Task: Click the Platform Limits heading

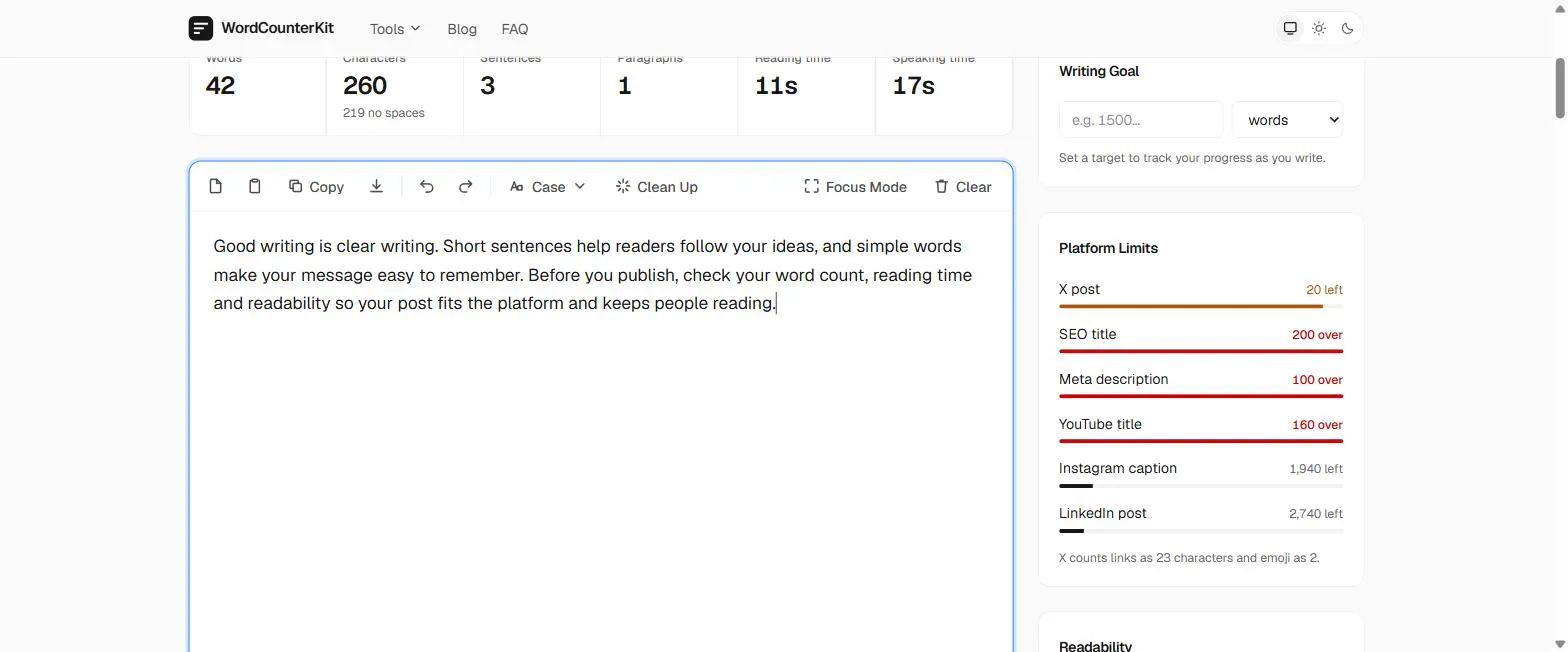Action: (x=1108, y=248)
